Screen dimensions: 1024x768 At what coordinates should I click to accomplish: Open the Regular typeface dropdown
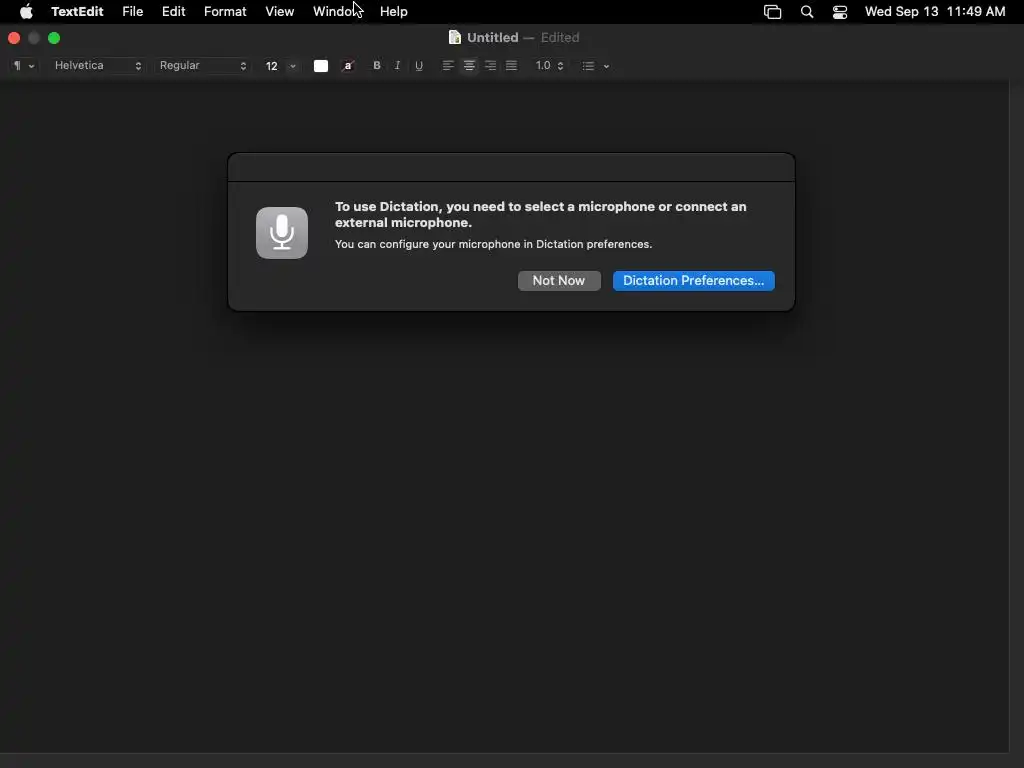coord(202,66)
